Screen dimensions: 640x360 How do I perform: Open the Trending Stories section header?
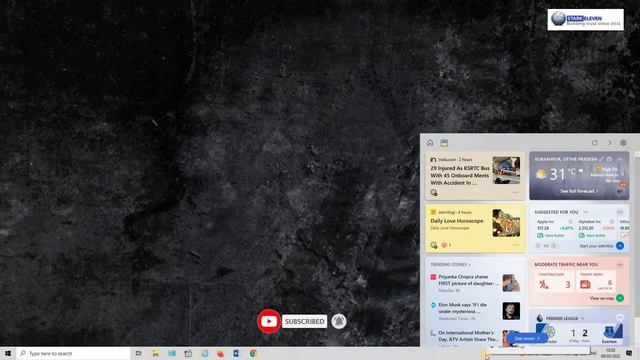click(x=450, y=264)
